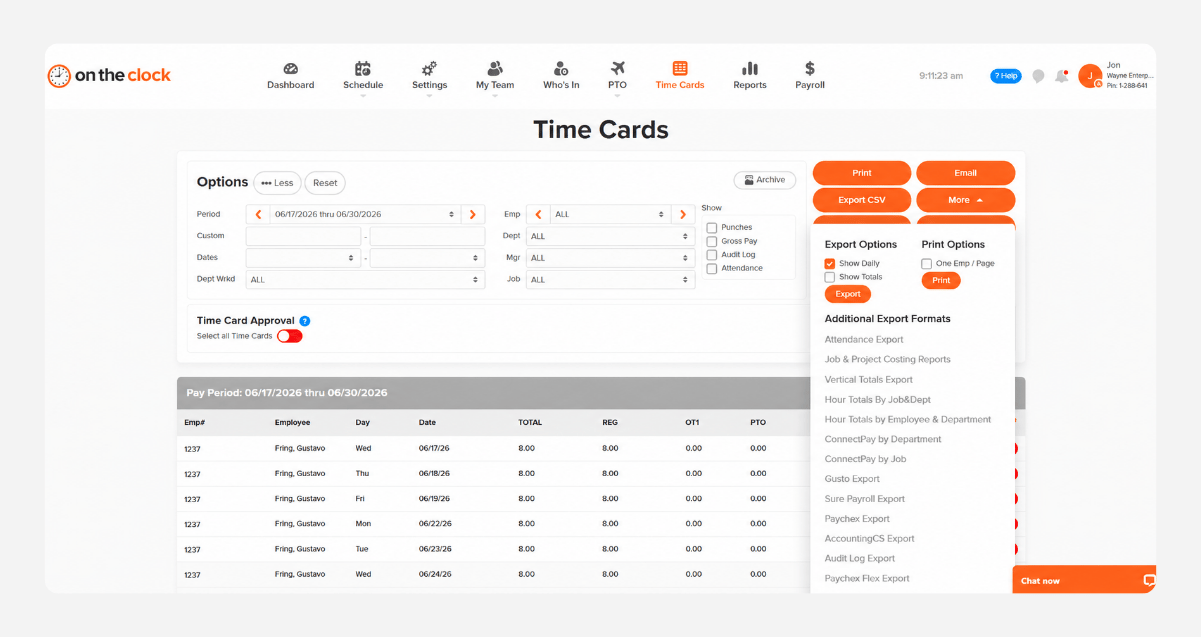Enable the Audit Log checkbox
The width and height of the screenshot is (1201, 637).
point(712,255)
